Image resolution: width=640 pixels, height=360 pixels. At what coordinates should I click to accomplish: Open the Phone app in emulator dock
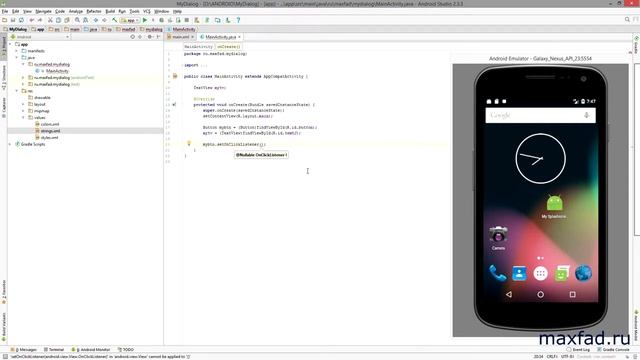click(498, 273)
